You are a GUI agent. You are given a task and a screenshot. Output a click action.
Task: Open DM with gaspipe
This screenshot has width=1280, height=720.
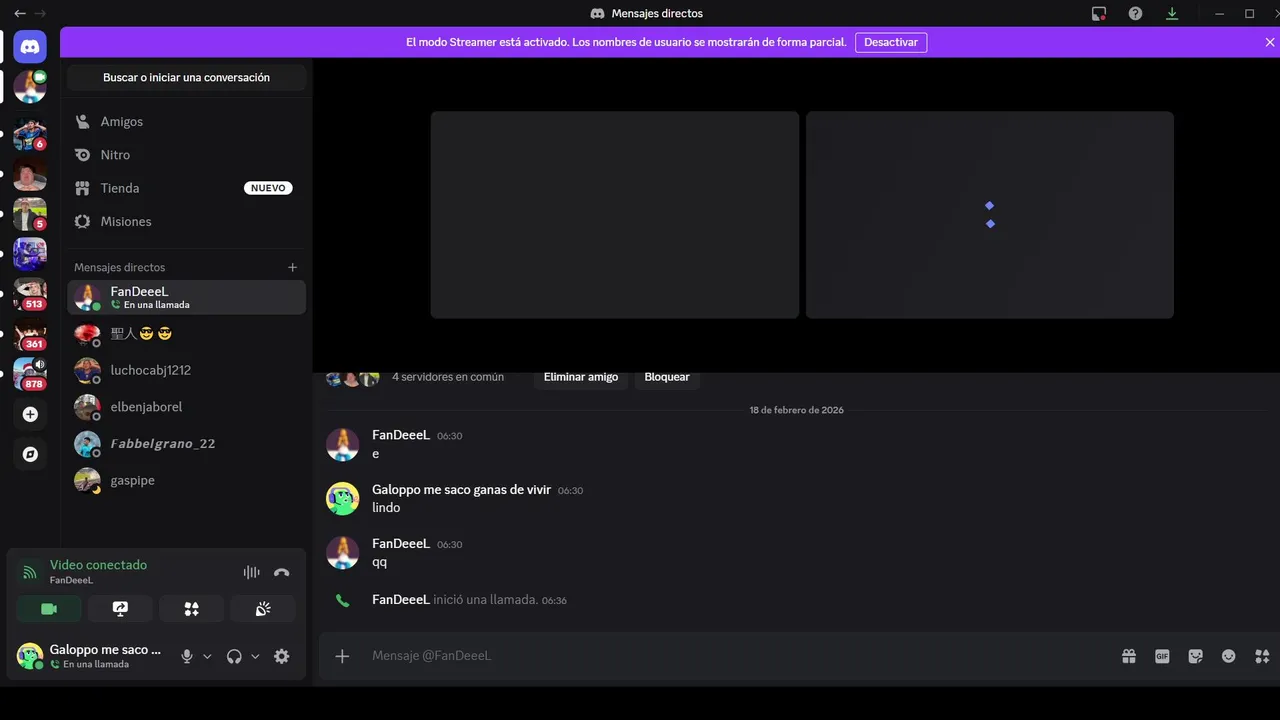pyautogui.click(x=186, y=480)
